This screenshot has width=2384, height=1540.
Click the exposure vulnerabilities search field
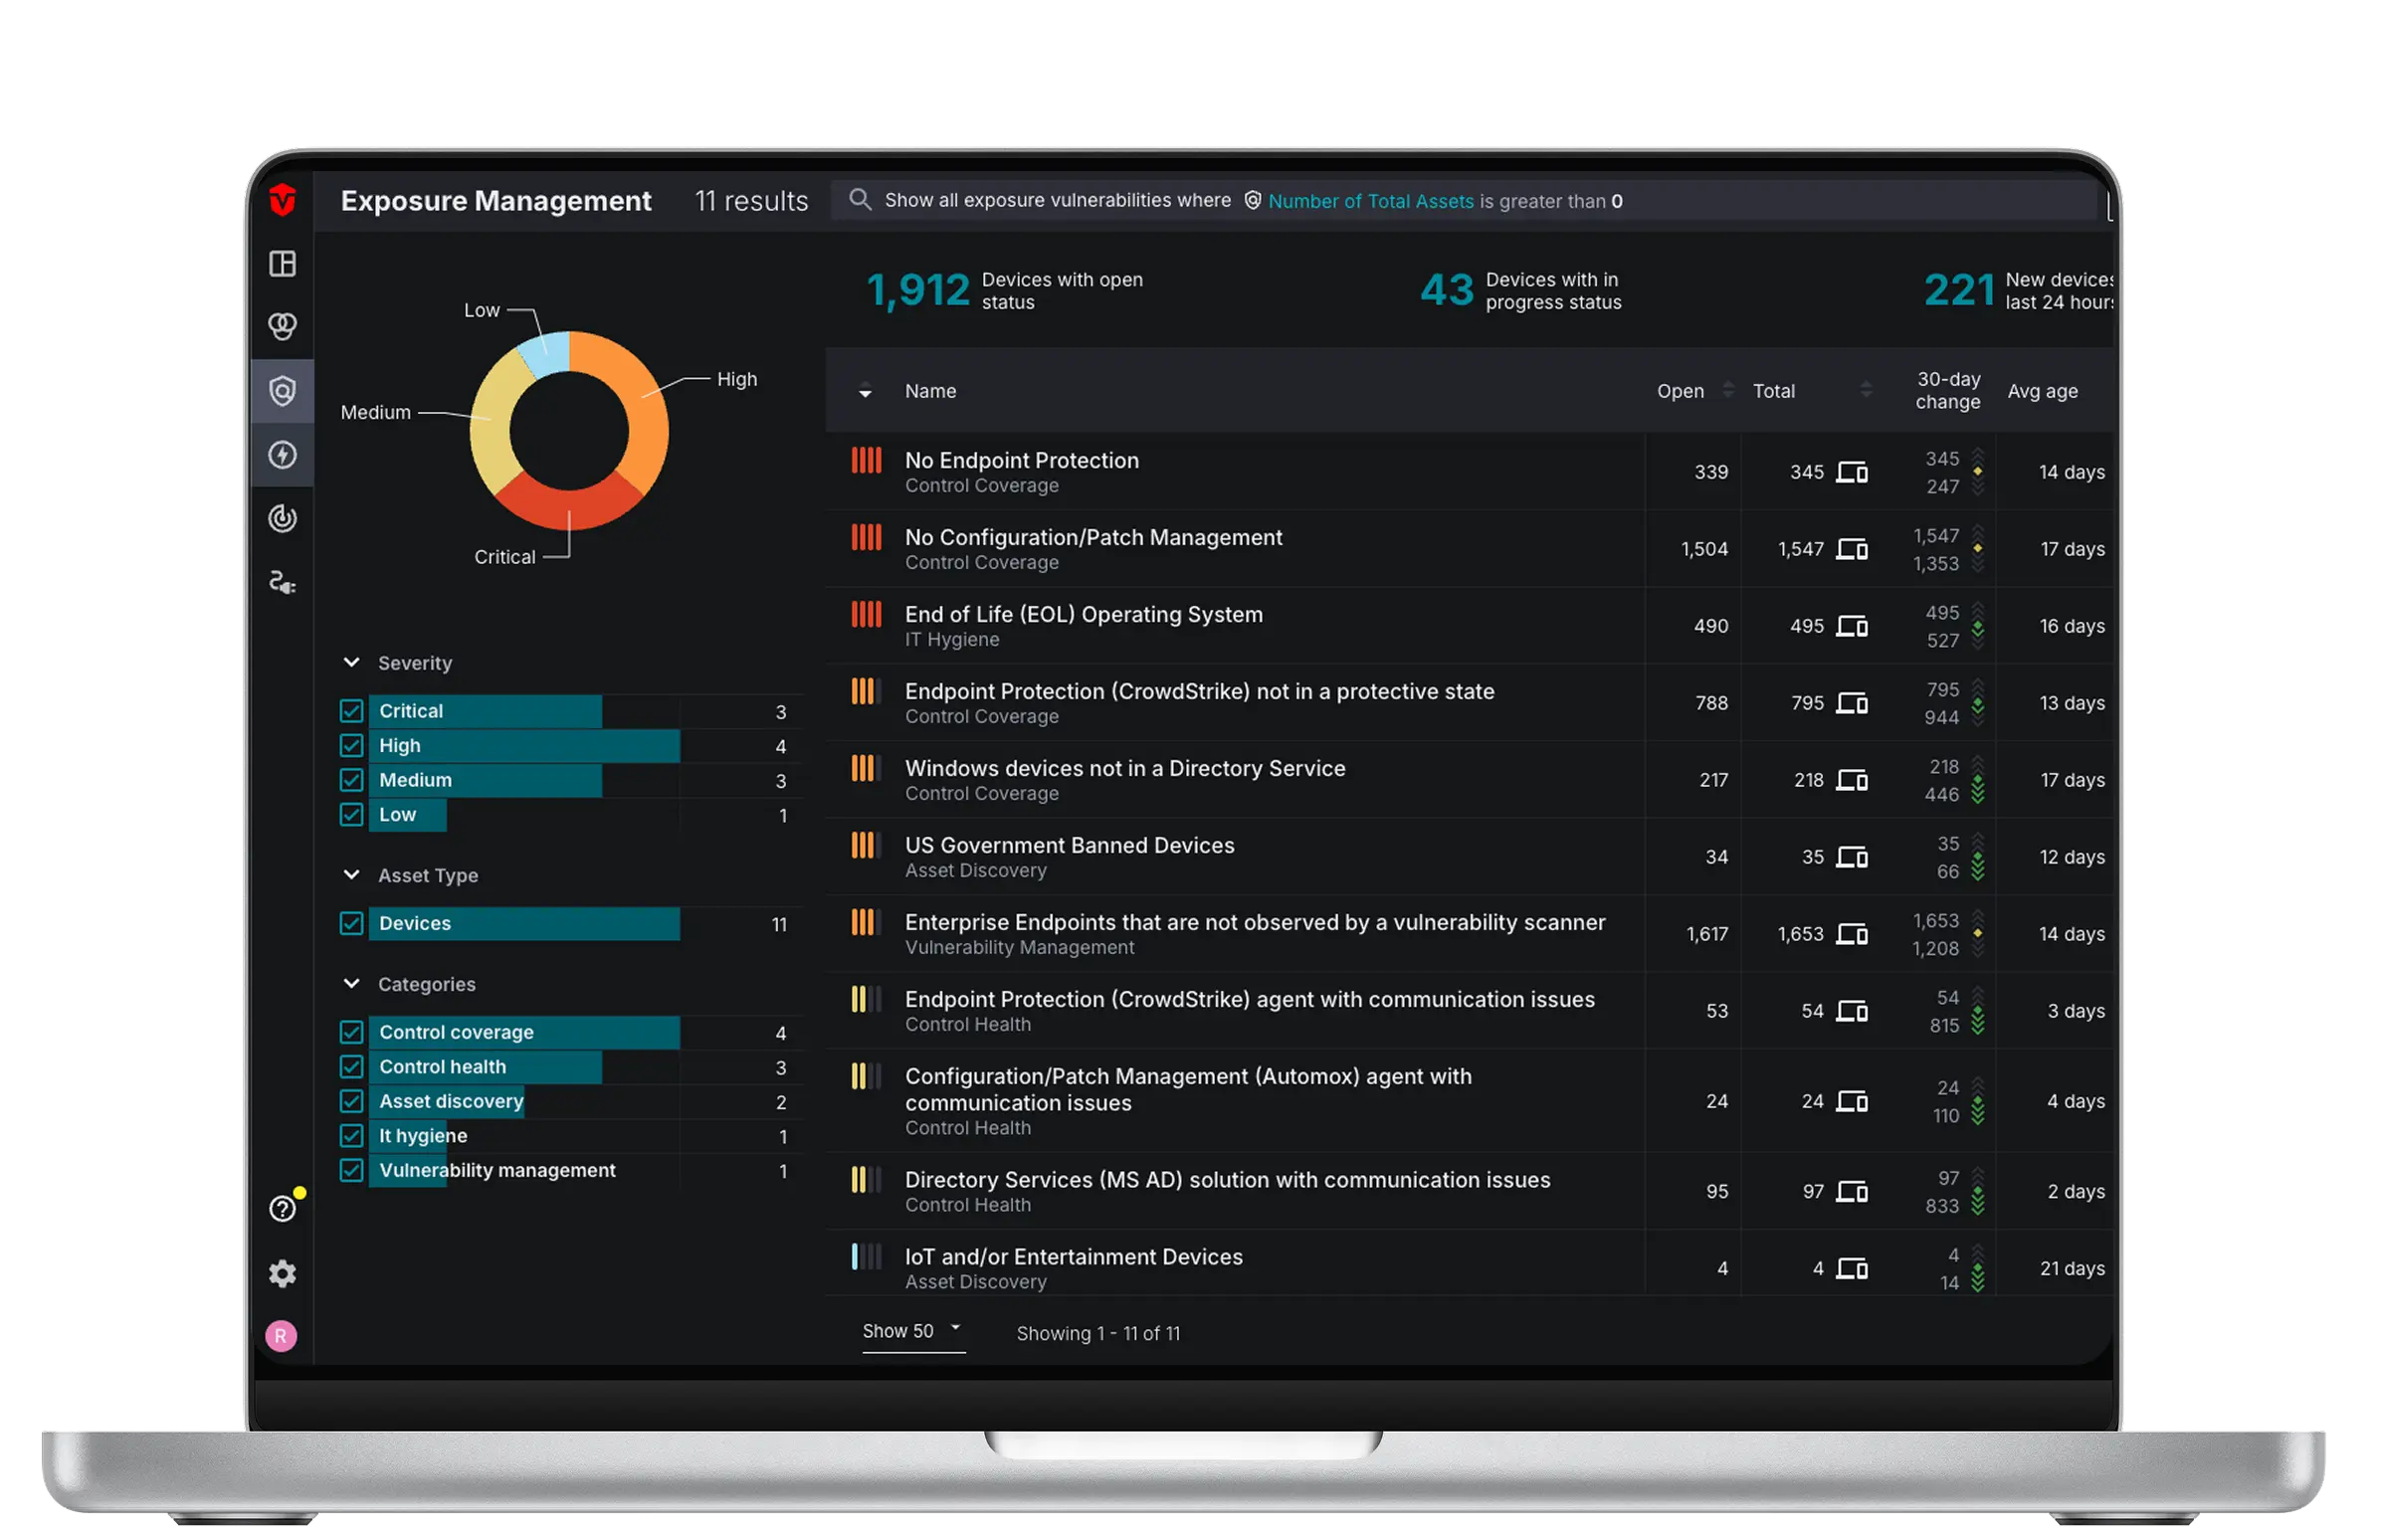[1465, 200]
